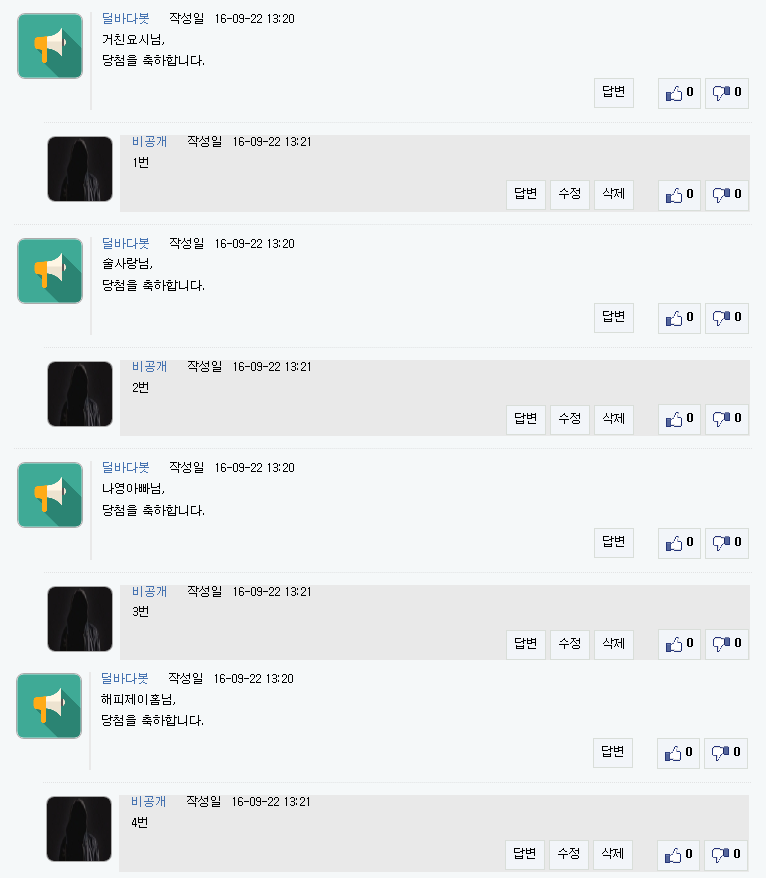The width and height of the screenshot is (766, 878).
Task: Dislike the 나영아빠님 congratulation comment
Action: pos(726,543)
